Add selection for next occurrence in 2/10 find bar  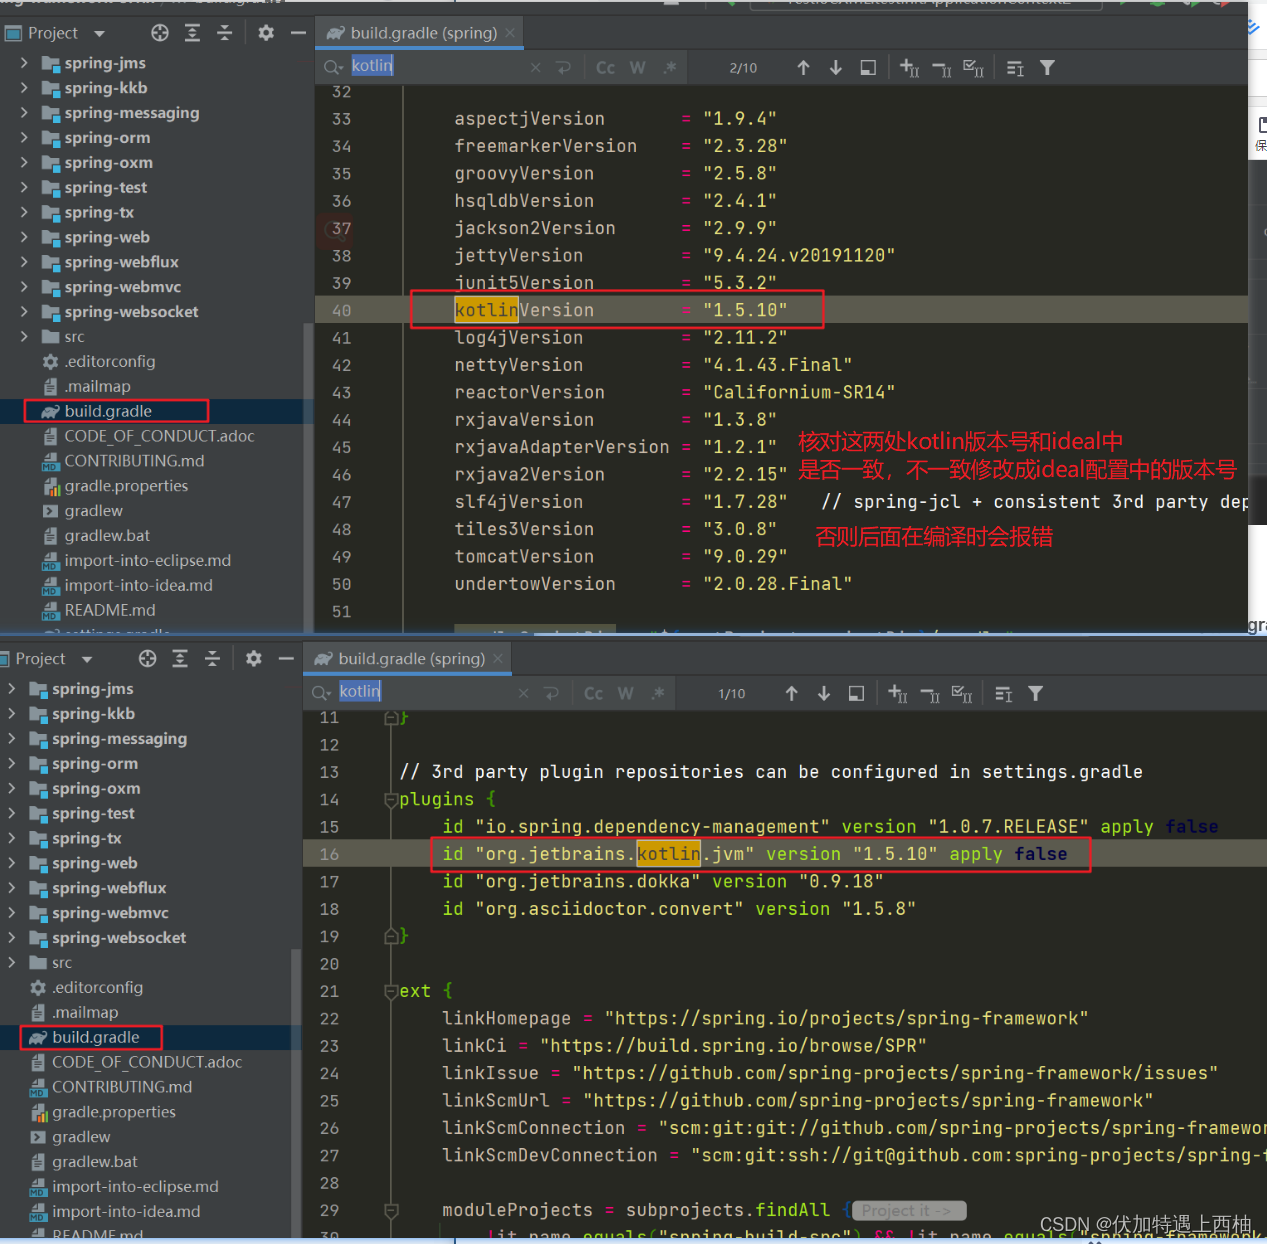909,67
